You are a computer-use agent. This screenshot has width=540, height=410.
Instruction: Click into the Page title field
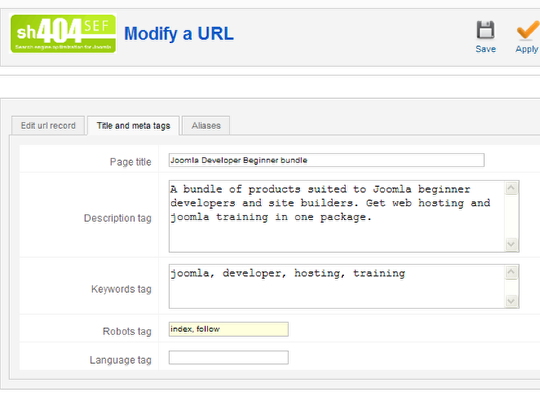[326, 160]
